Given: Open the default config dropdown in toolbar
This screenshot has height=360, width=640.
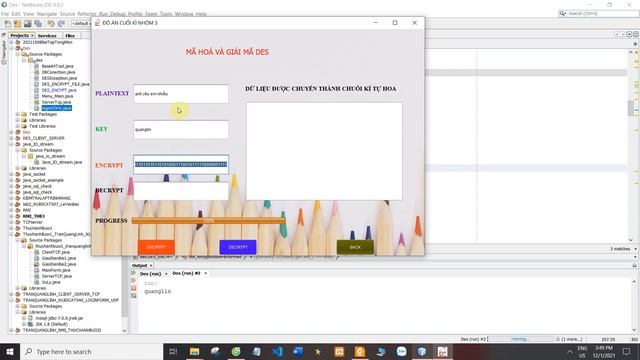Looking at the screenshot, I should [x=81, y=24].
